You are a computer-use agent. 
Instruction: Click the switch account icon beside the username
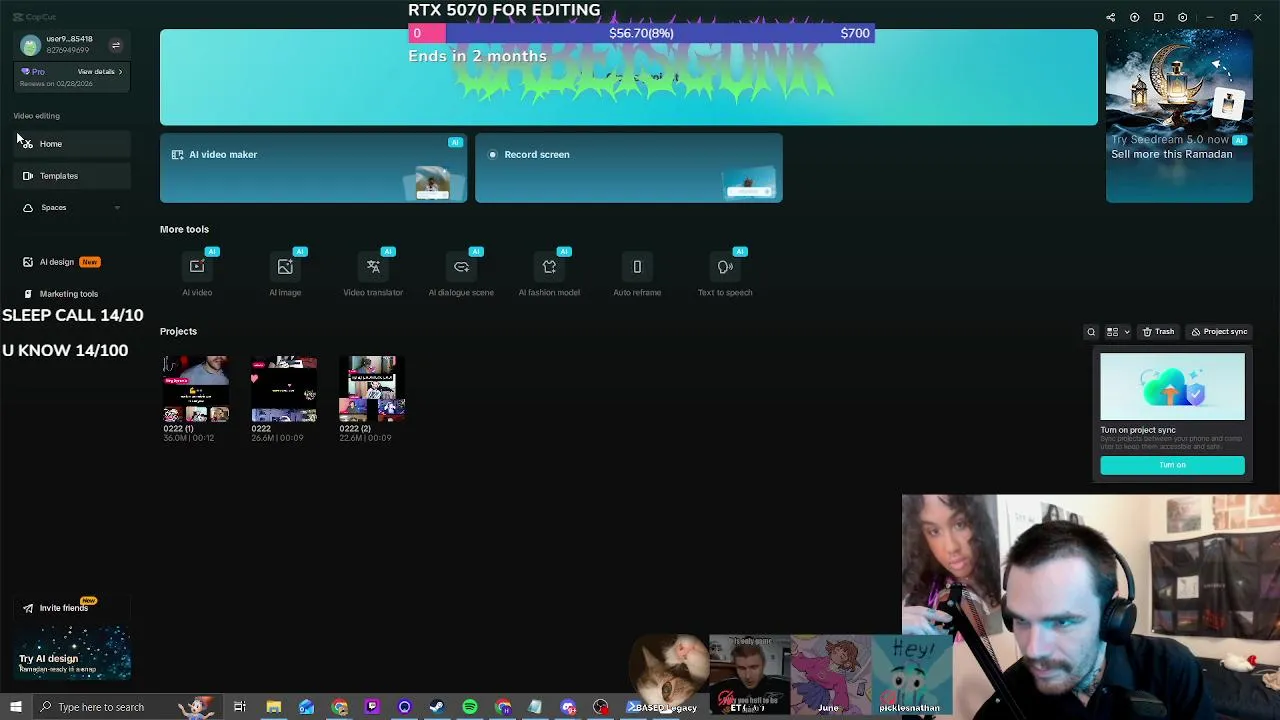click(x=116, y=45)
